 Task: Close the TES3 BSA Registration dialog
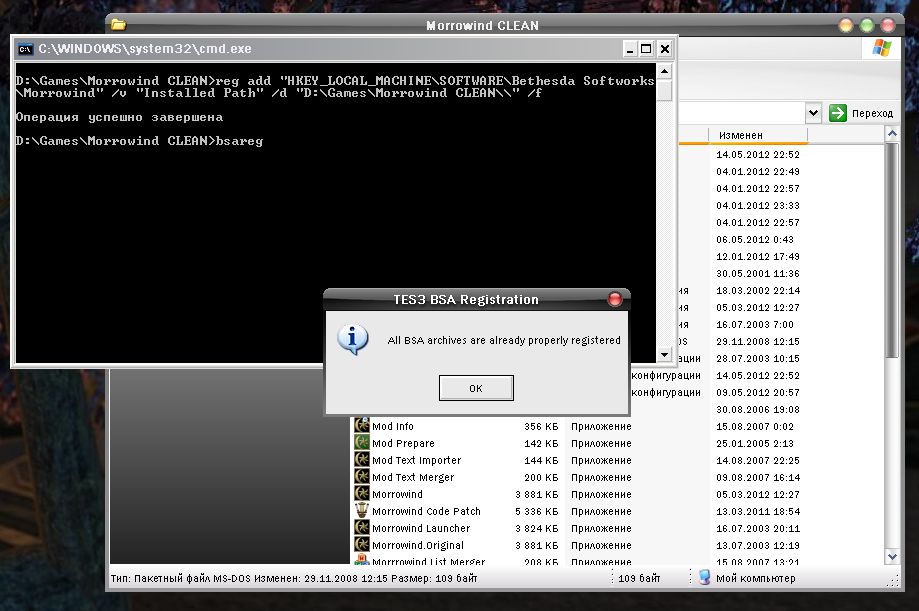(614, 299)
